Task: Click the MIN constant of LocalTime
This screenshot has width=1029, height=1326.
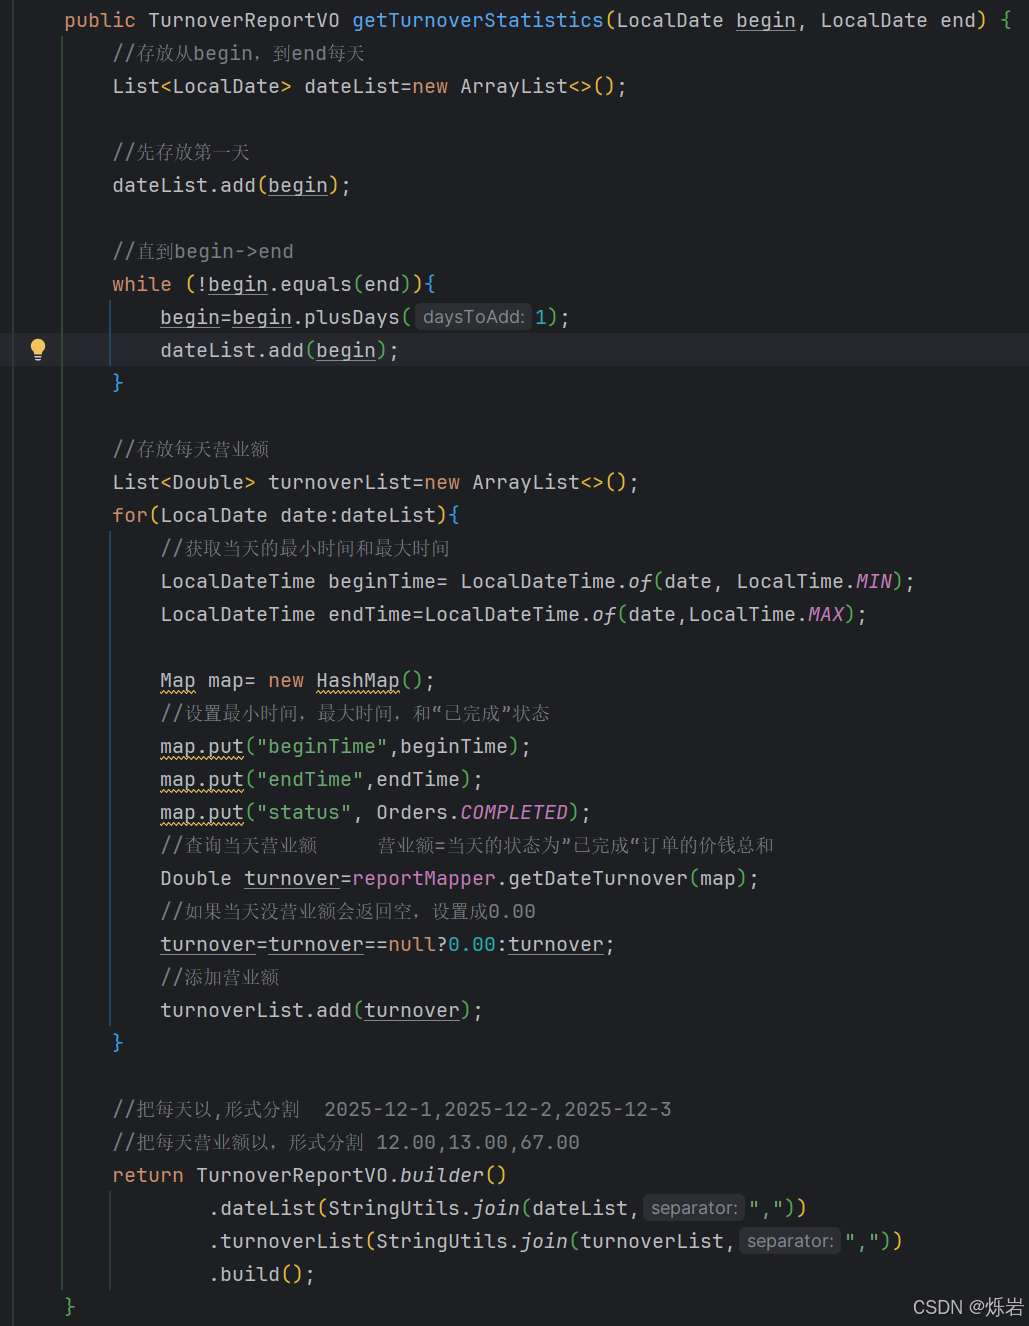Action: 874,581
